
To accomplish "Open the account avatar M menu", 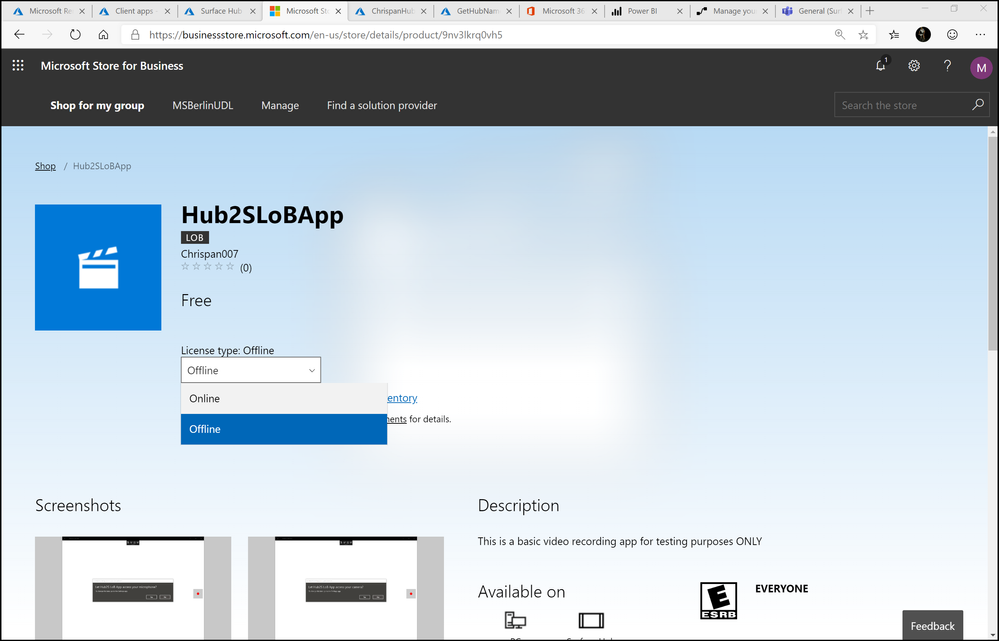I will coord(981,68).
